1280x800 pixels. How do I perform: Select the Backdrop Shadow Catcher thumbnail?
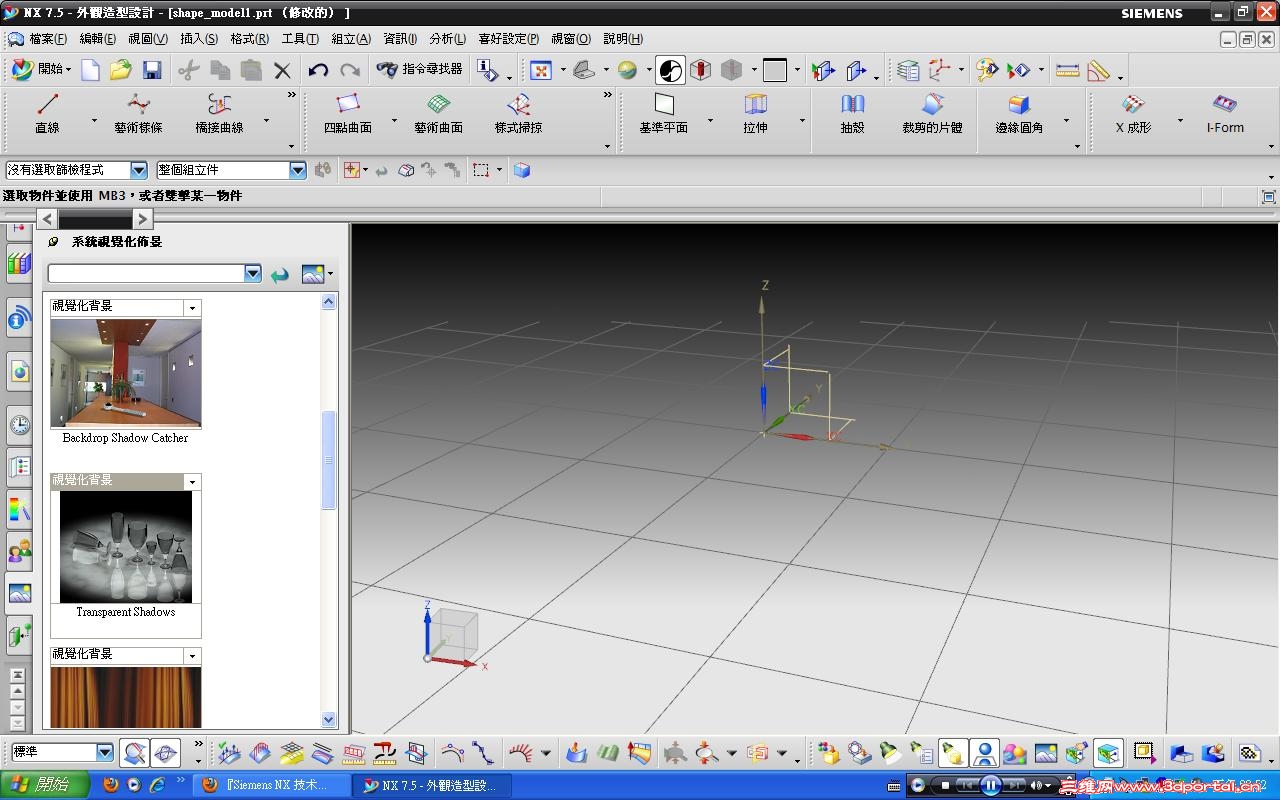(x=126, y=373)
